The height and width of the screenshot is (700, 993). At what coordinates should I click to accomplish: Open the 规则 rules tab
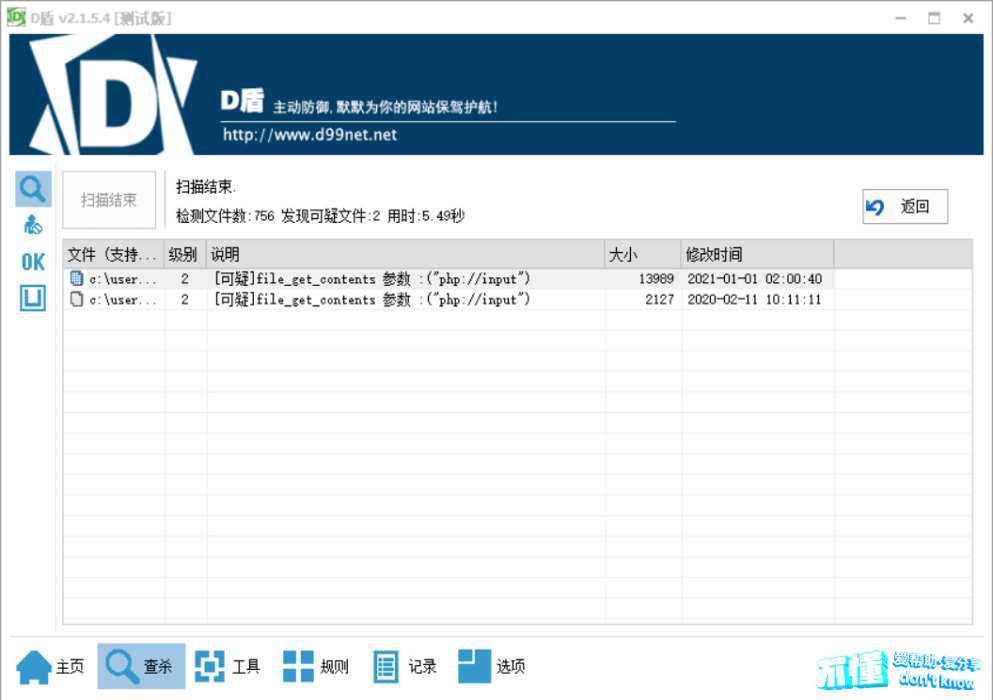pyautogui.click(x=315, y=666)
